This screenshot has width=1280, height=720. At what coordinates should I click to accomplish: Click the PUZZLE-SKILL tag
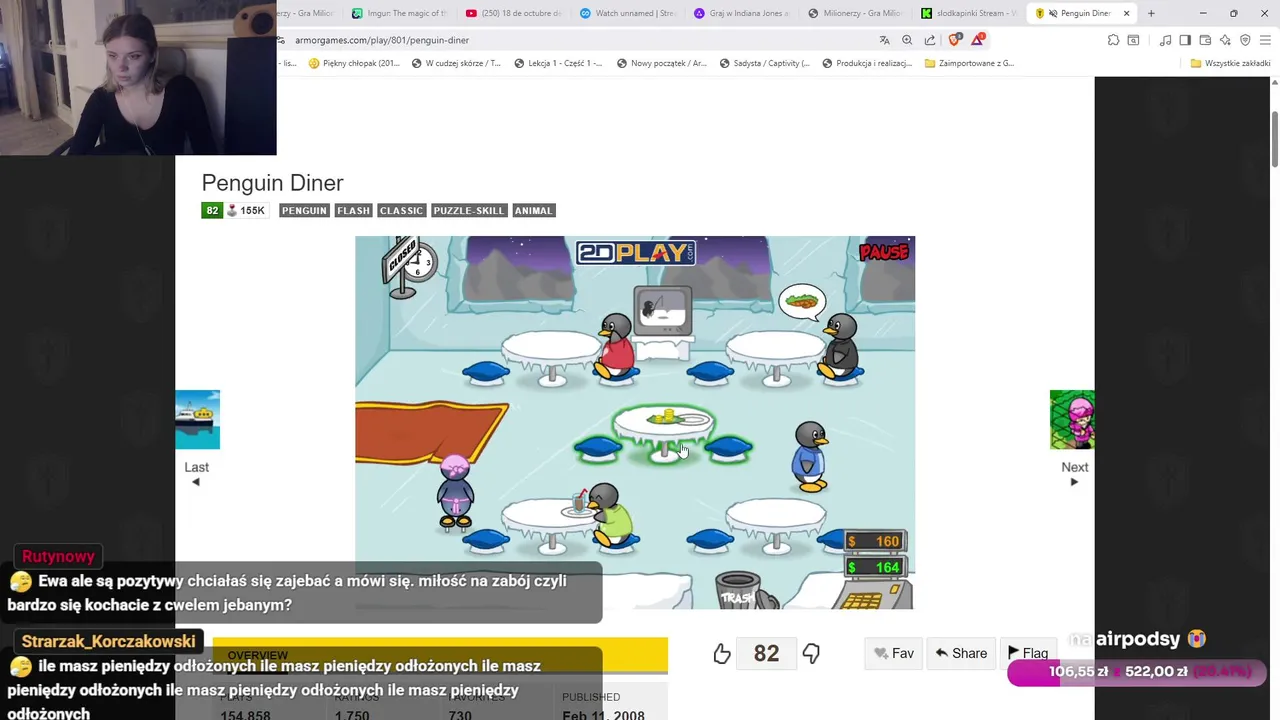469,211
